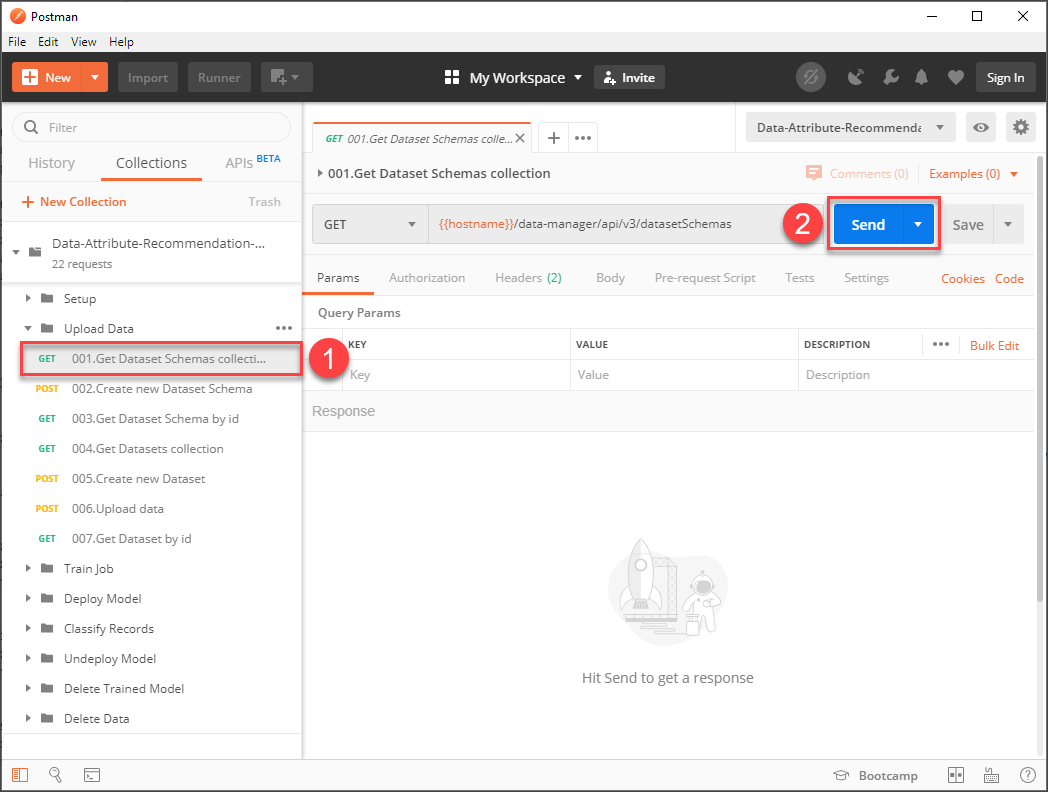The height and width of the screenshot is (792, 1048).
Task: Click the workspace grid icon
Action: [x=452, y=78]
